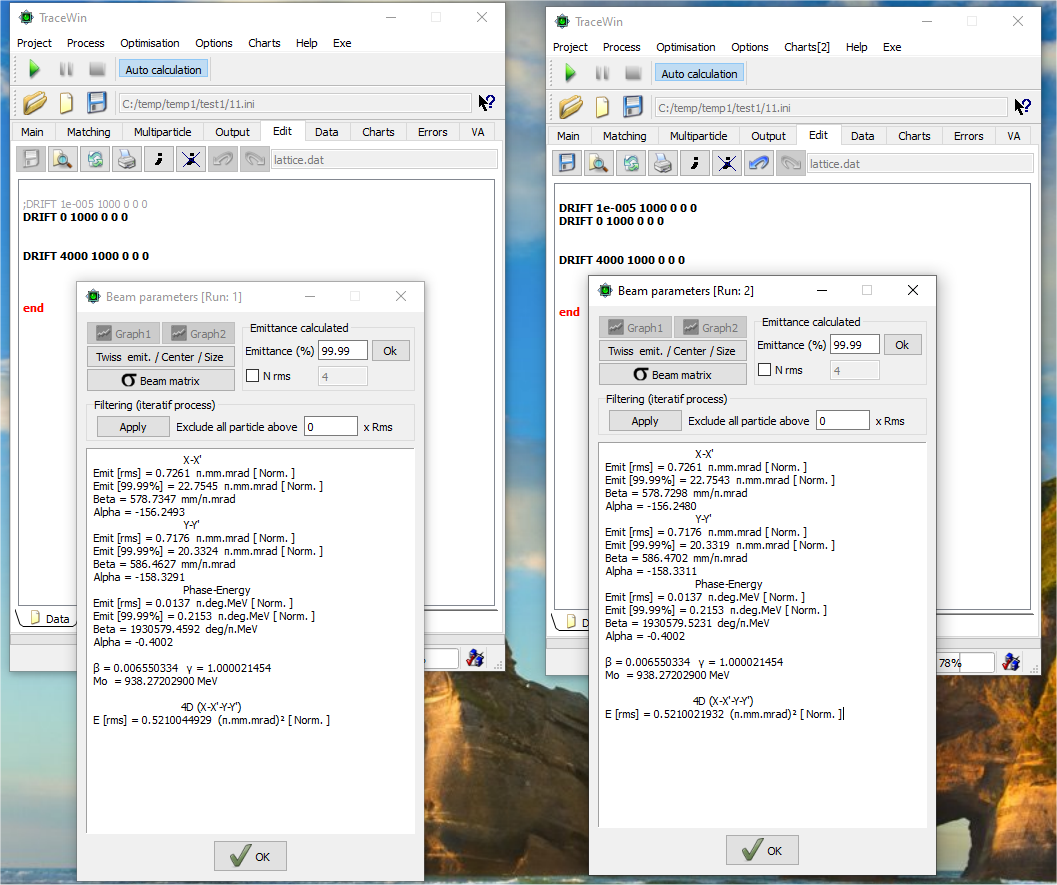Enable N rms checkbox in Run 1 dialog
1057x885 pixels.
tap(253, 375)
